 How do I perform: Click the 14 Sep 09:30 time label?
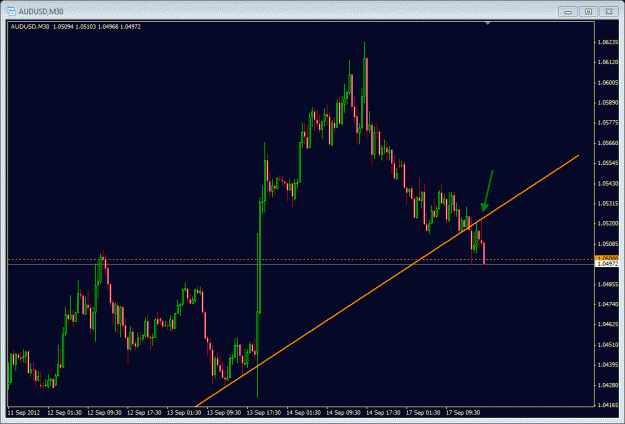coord(344,413)
